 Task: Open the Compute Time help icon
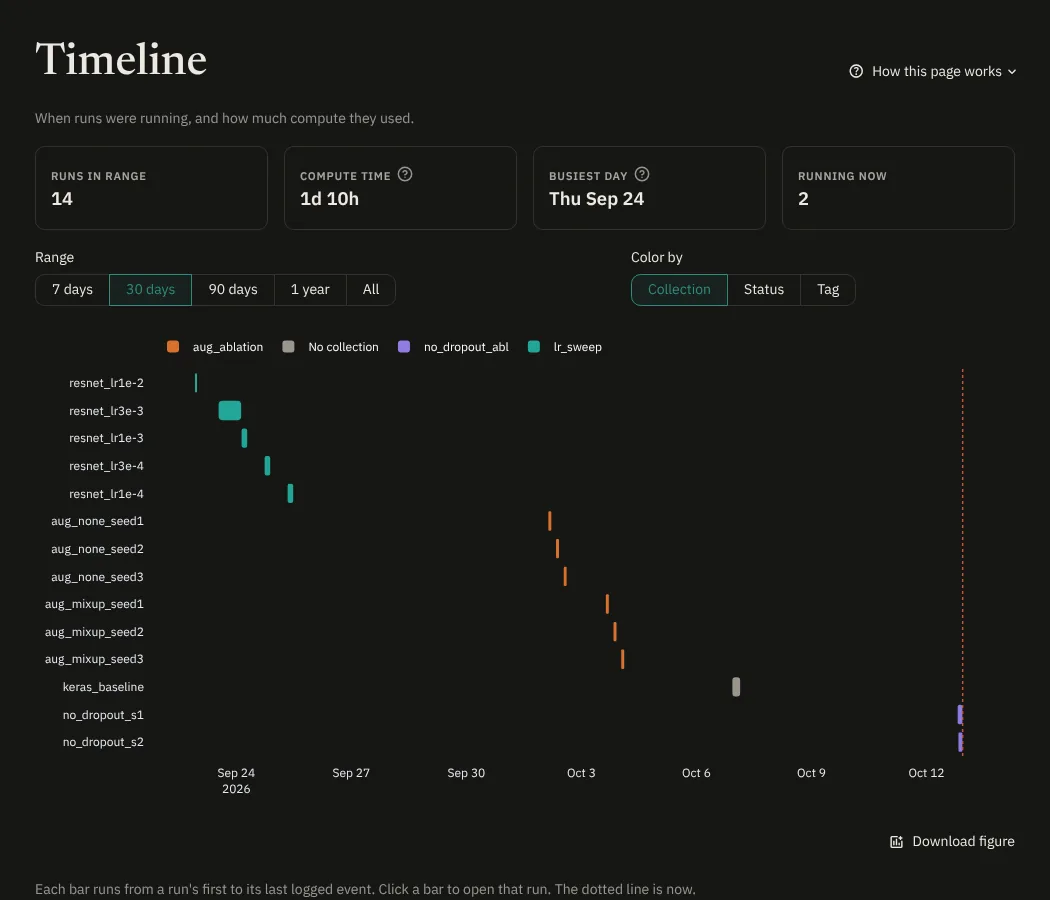(404, 174)
